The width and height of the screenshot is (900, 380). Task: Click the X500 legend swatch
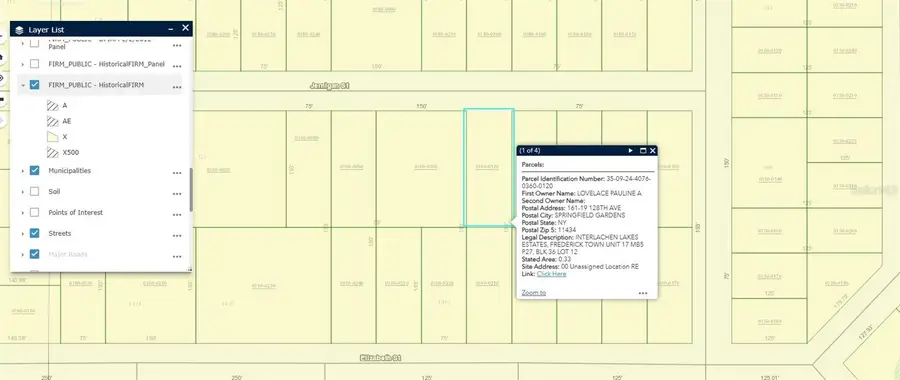[x=53, y=152]
